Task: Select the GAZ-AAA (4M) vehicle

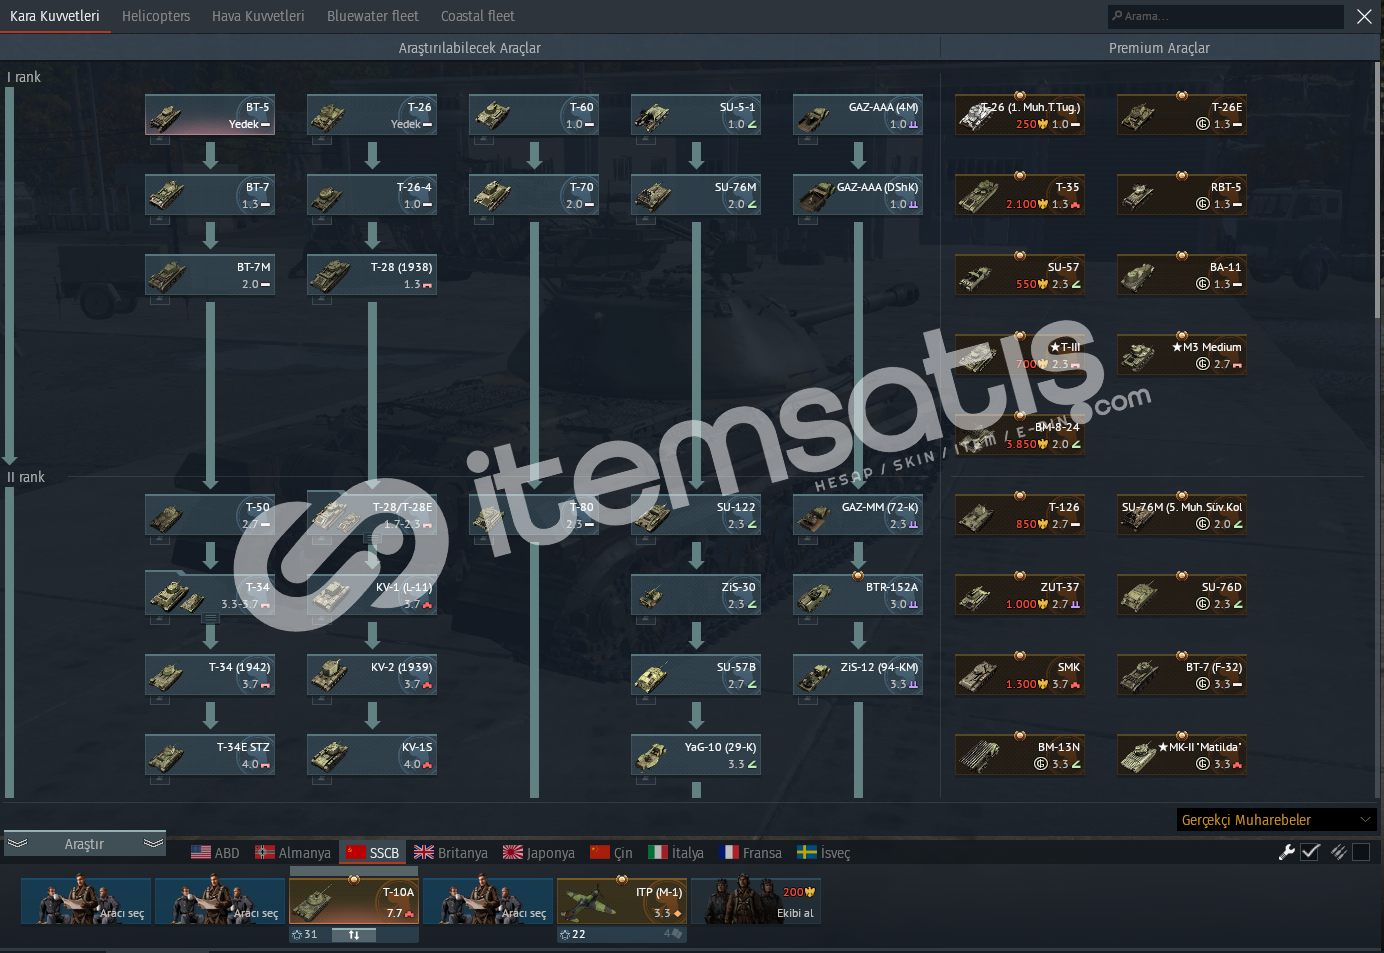Action: coord(857,115)
